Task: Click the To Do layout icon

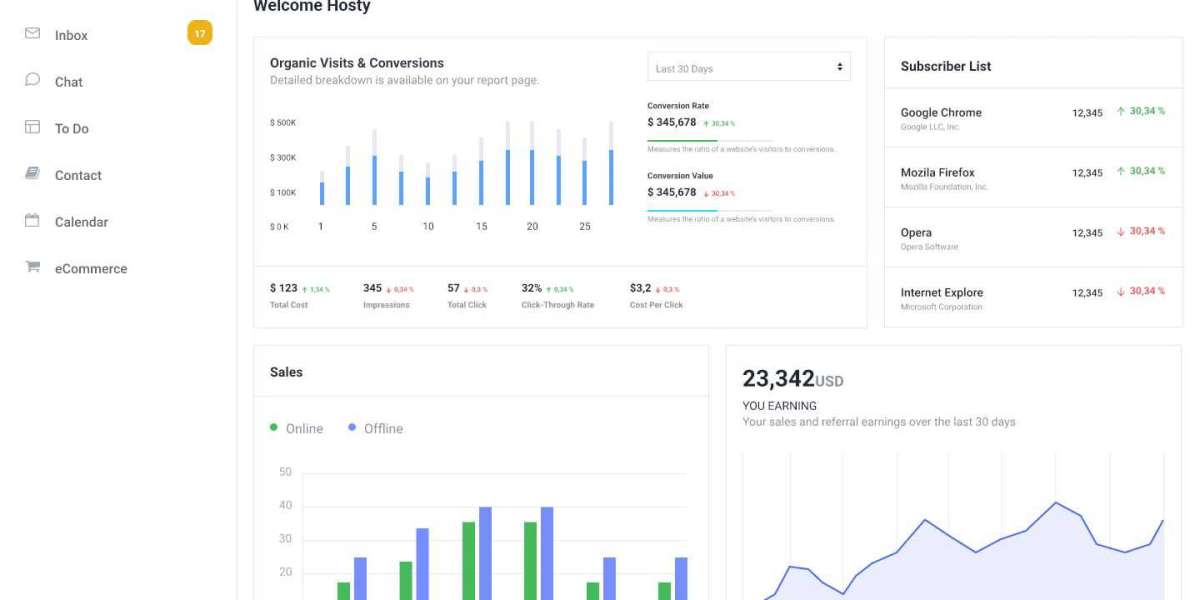Action: (33, 127)
